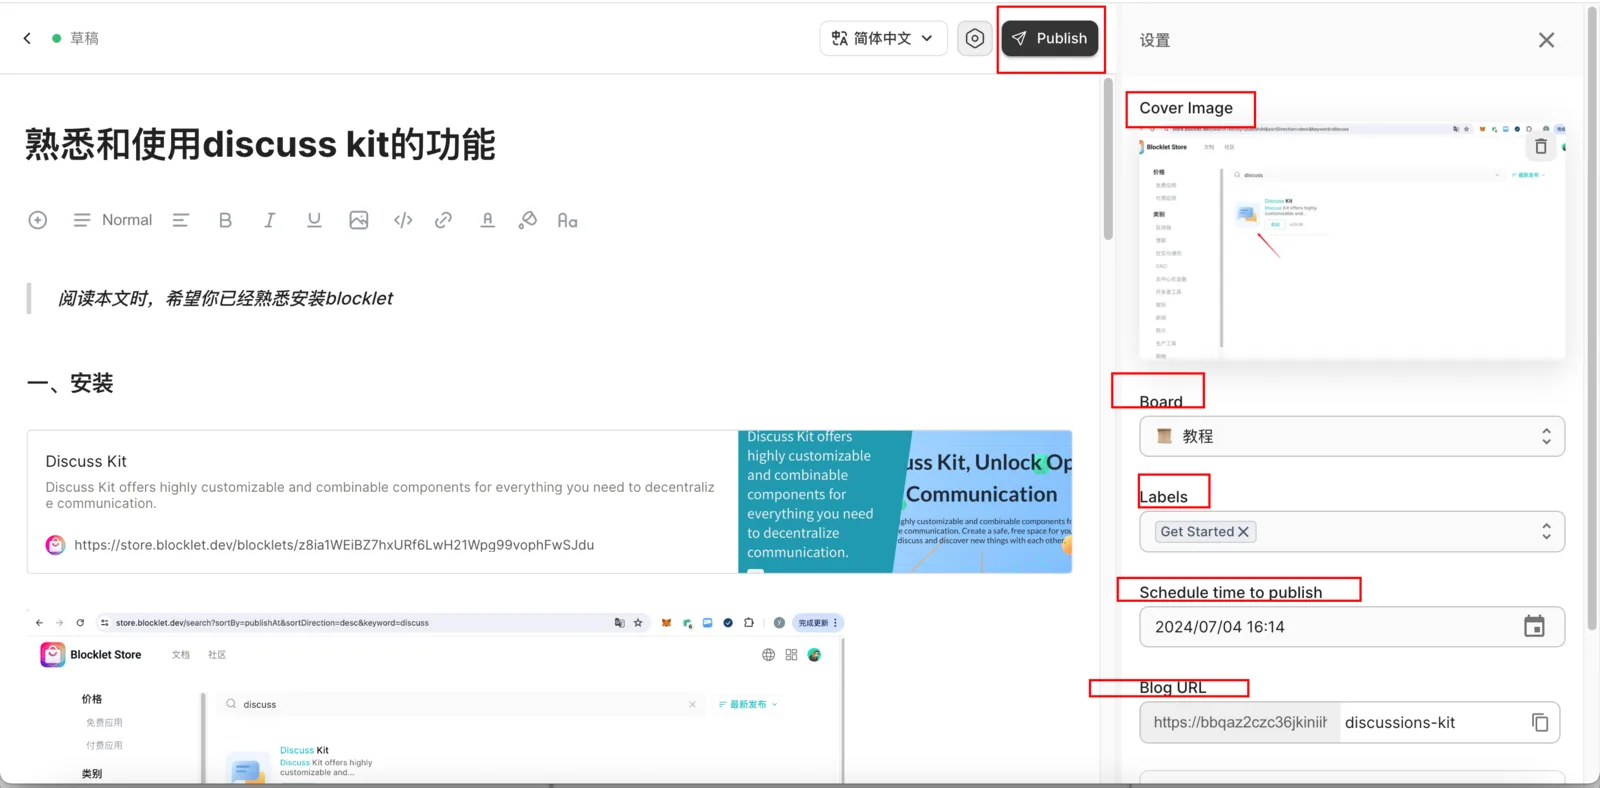
Task: Open the text alignment options
Action: coord(181,220)
